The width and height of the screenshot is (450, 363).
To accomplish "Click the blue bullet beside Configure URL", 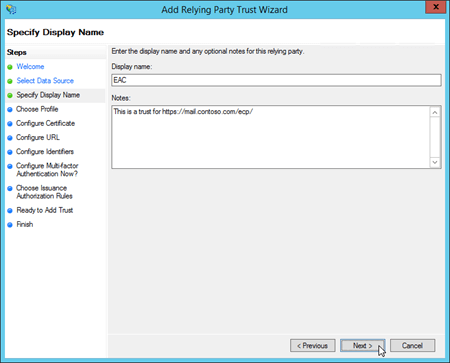I will [x=10, y=138].
